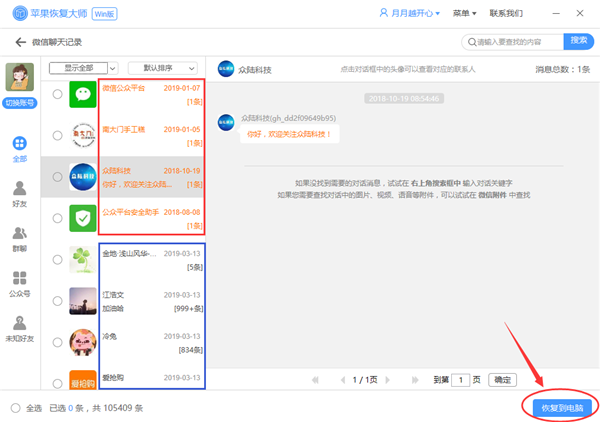Click the orange 爱抢购 avatar
The height and width of the screenshot is (422, 600).
[83, 380]
